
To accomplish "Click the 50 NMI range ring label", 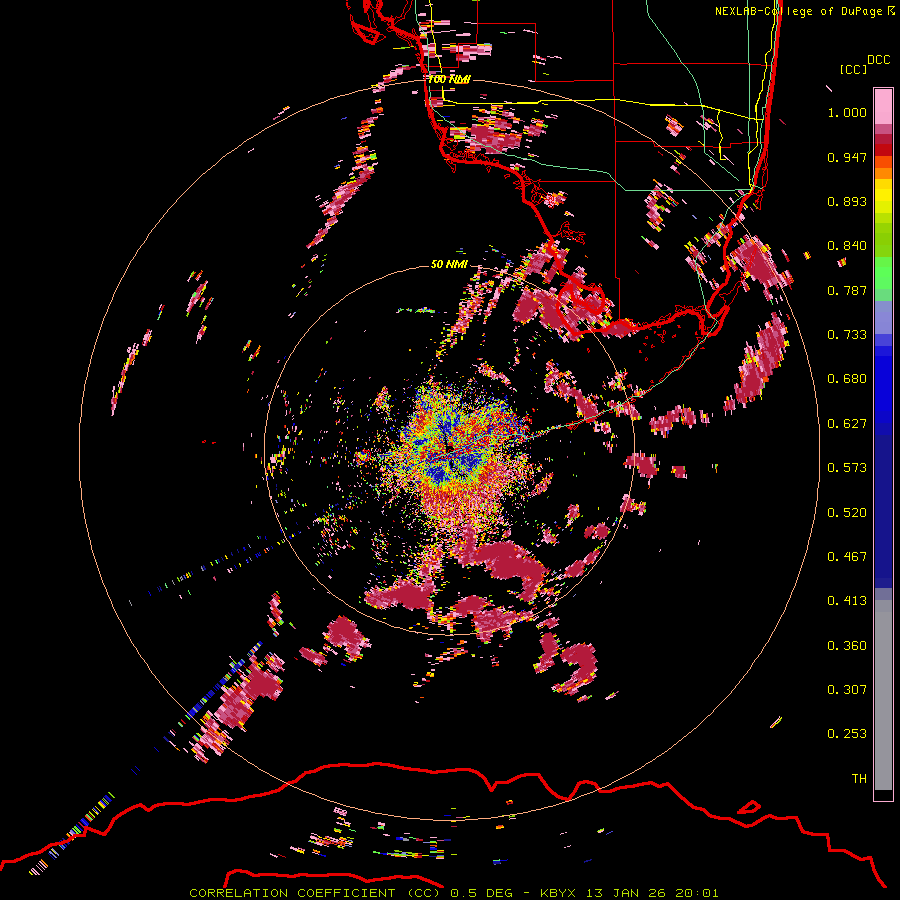I will click(x=449, y=264).
